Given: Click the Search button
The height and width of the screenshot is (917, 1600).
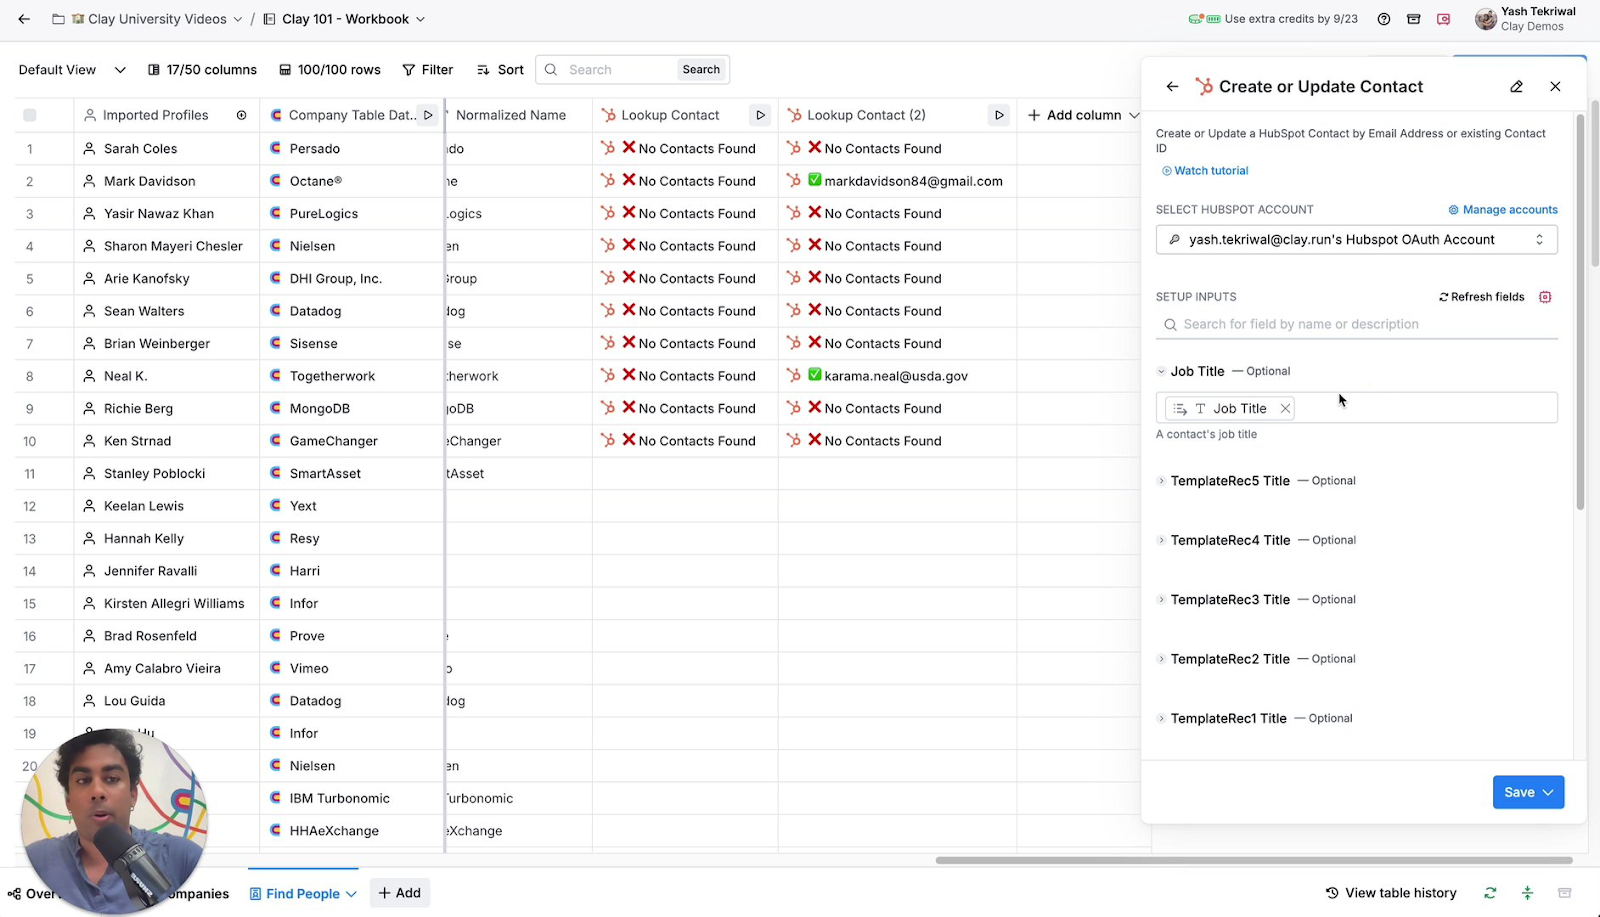Looking at the screenshot, I should [x=701, y=70].
